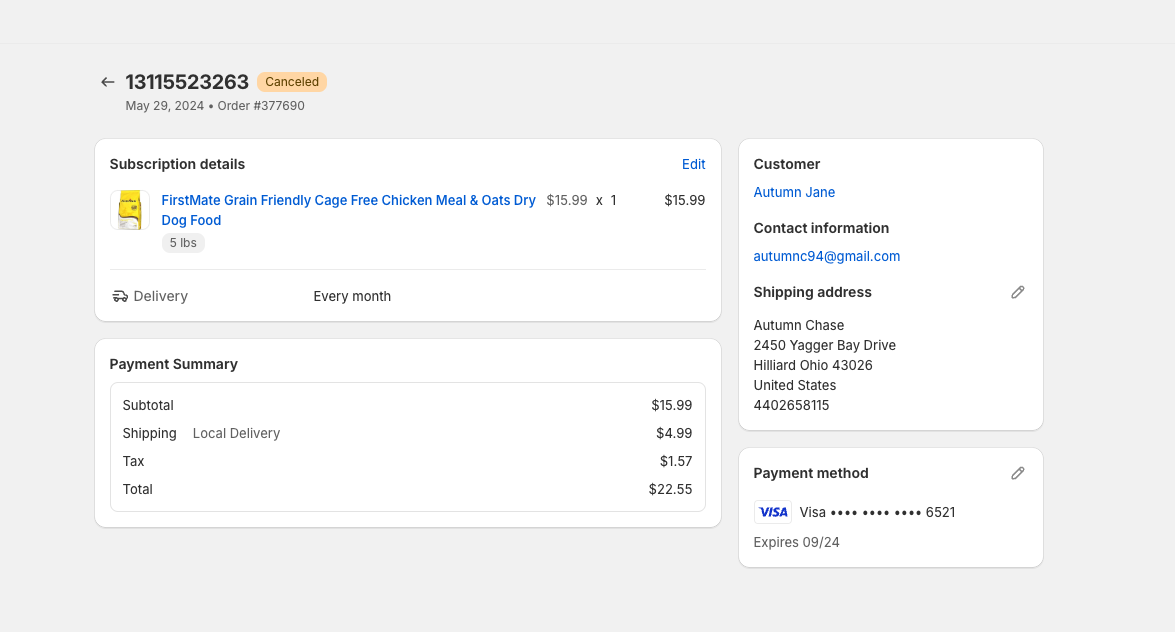Click the delivery truck icon
1175x632 pixels.
pos(120,296)
